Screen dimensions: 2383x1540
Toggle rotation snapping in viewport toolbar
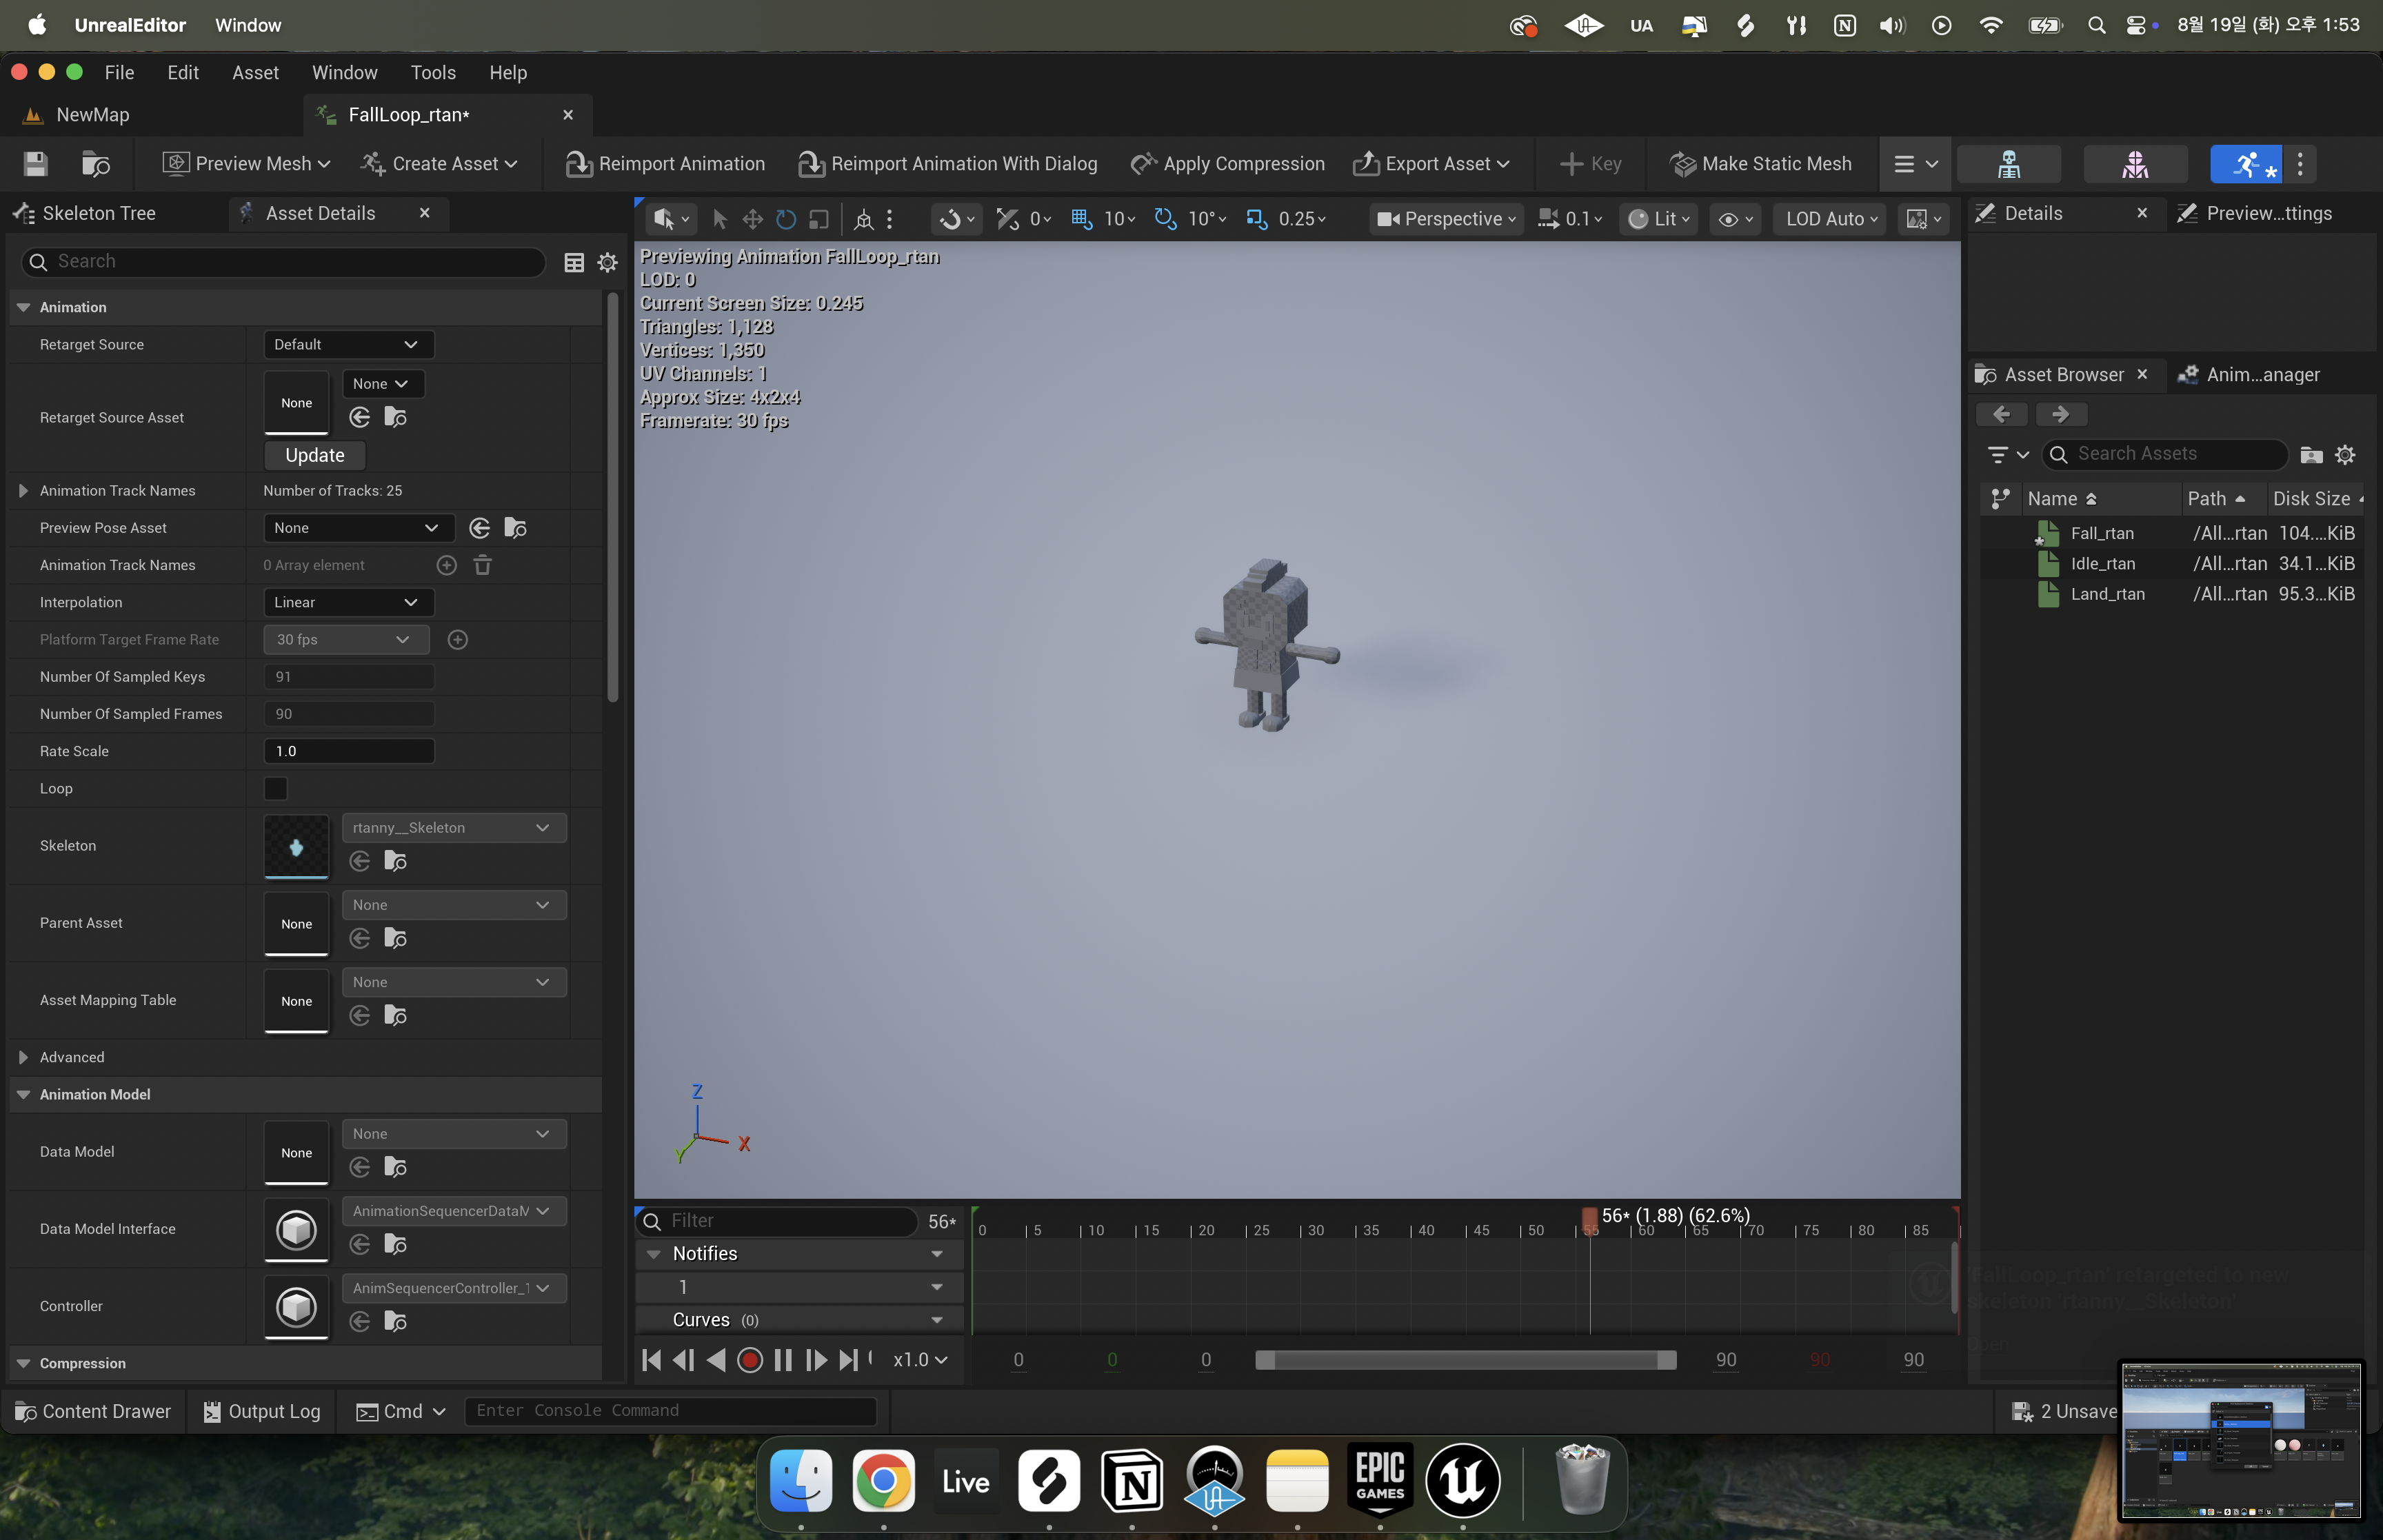tap(1165, 219)
